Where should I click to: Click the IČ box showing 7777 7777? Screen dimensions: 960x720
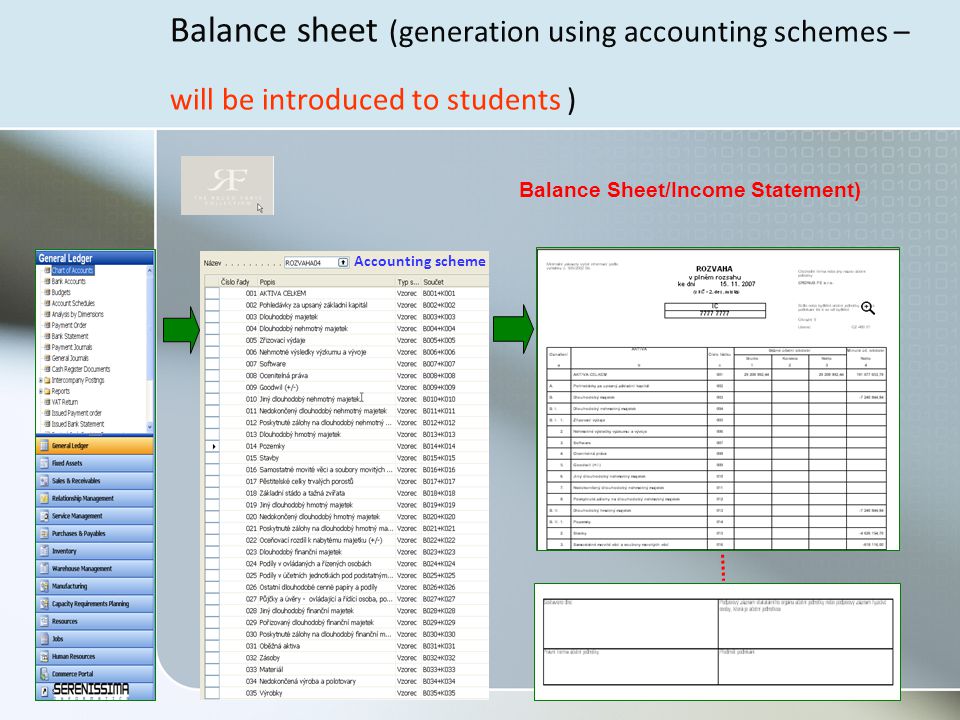pyautogui.click(x=714, y=310)
